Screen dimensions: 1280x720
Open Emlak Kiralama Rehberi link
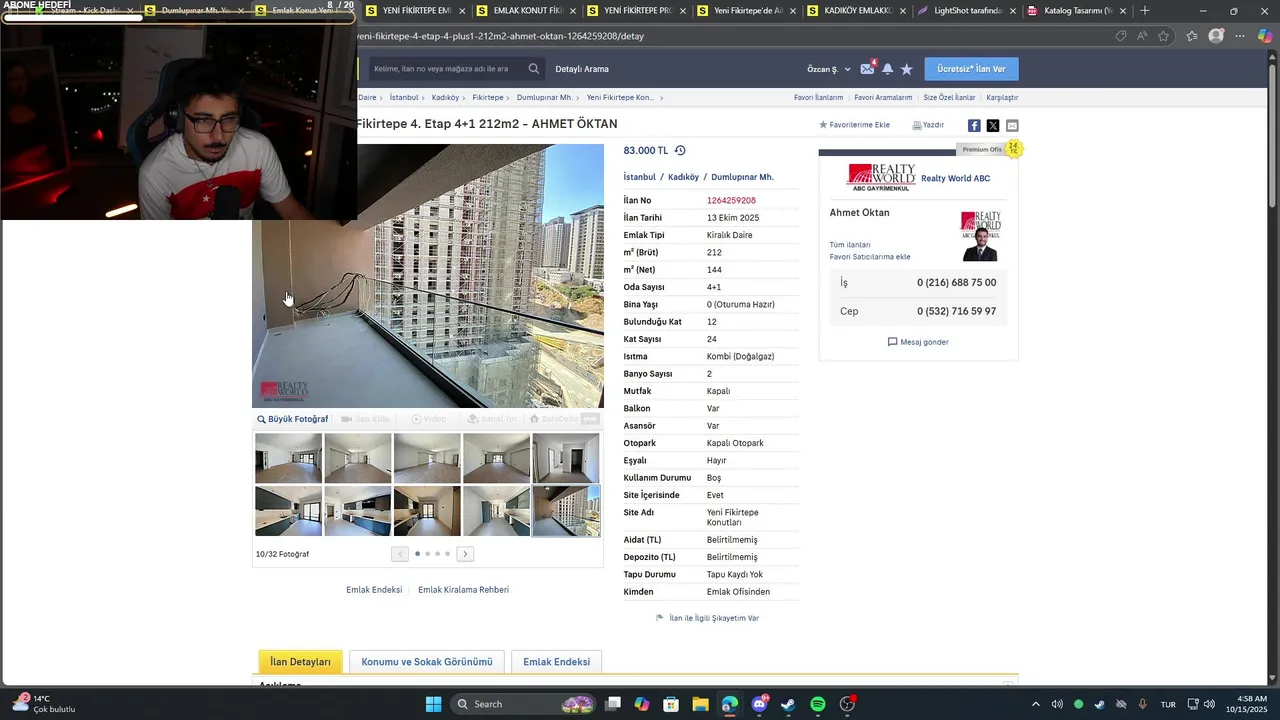(463, 590)
